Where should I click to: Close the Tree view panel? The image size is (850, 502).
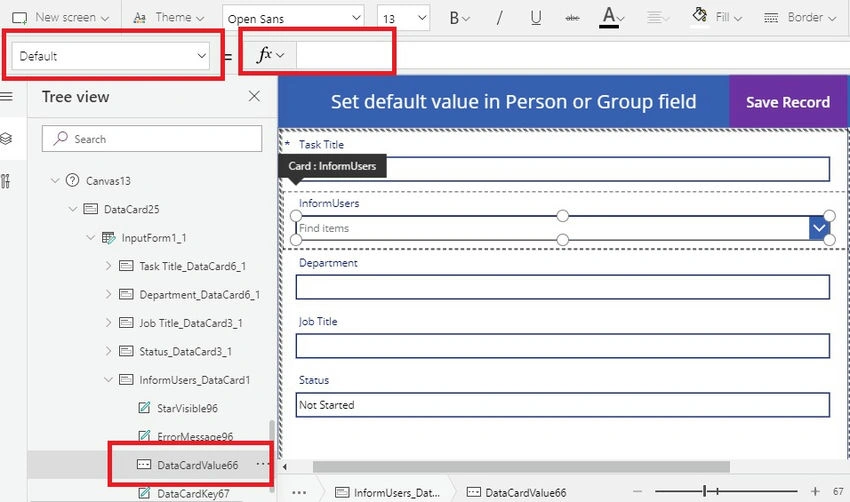click(x=254, y=96)
